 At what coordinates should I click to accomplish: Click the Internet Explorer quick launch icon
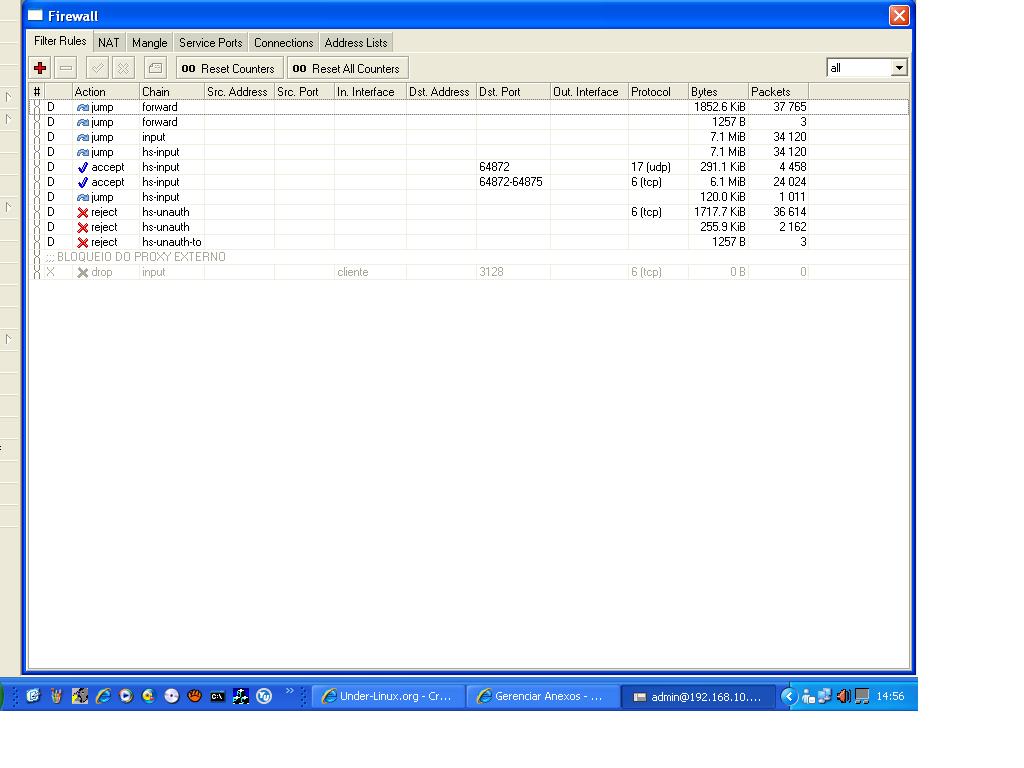click(103, 696)
